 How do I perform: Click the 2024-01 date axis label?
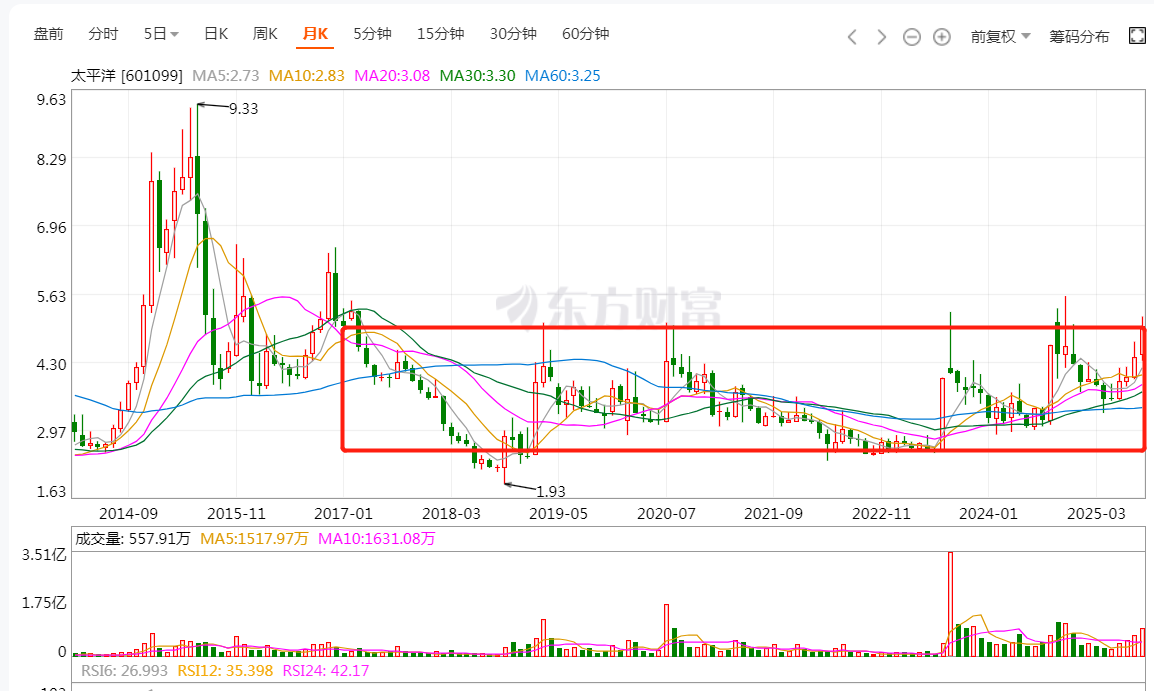988,514
